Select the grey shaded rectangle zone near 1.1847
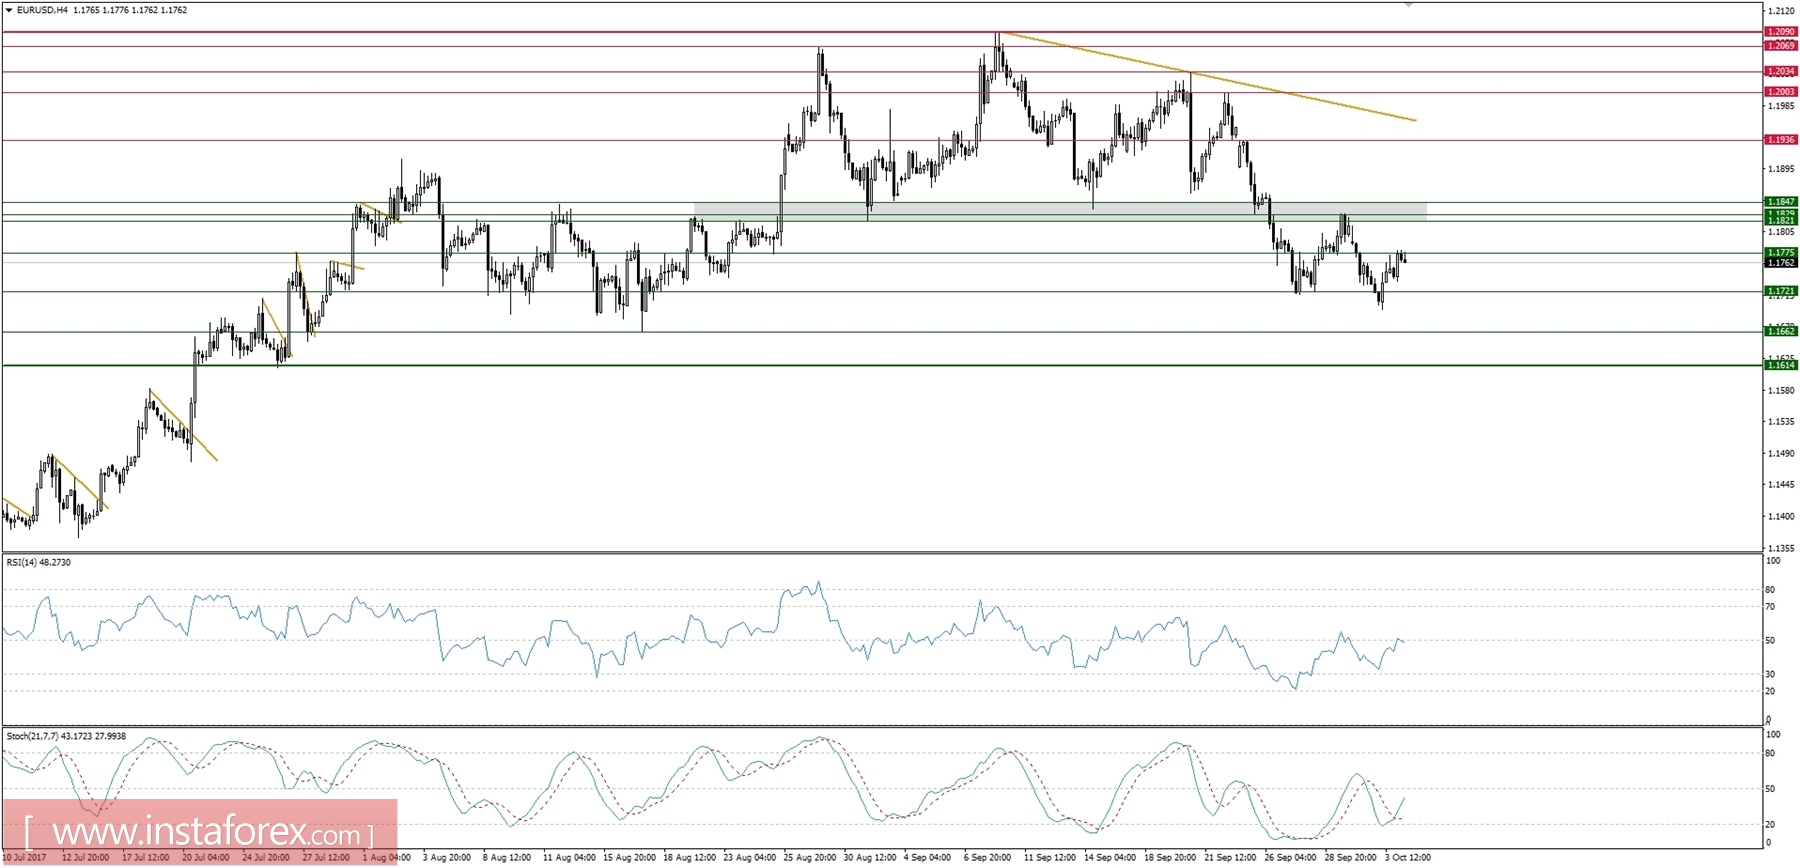Viewport: 1800px width, 868px height. [1060, 211]
